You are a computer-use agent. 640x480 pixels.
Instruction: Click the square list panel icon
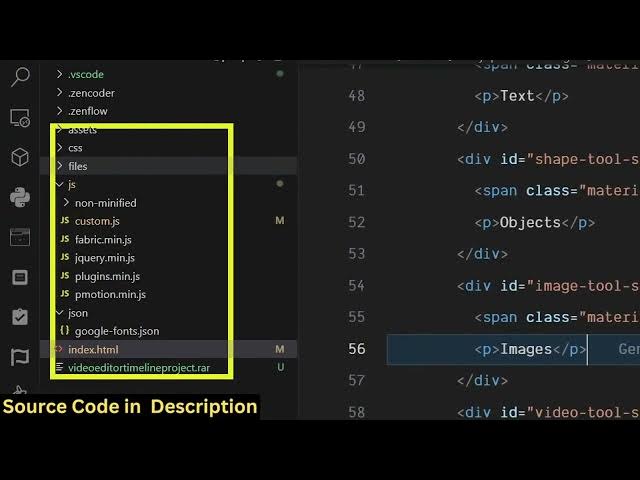pyautogui.click(x=20, y=278)
